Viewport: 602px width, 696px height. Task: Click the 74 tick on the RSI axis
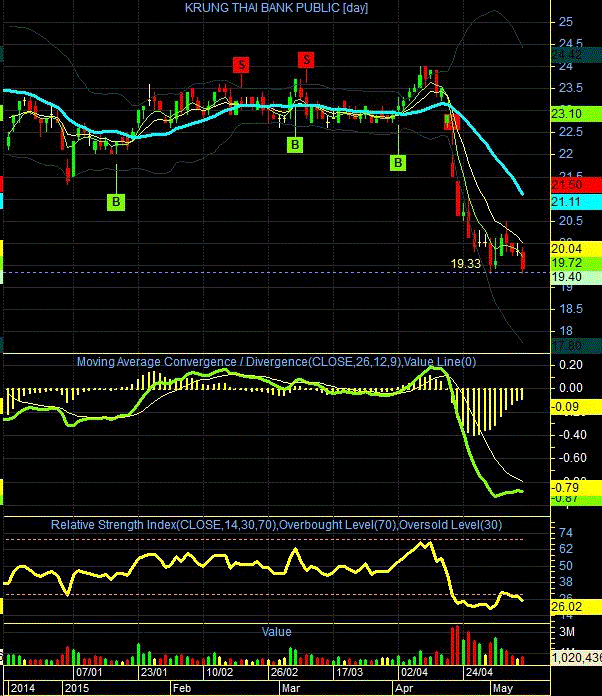tap(566, 533)
